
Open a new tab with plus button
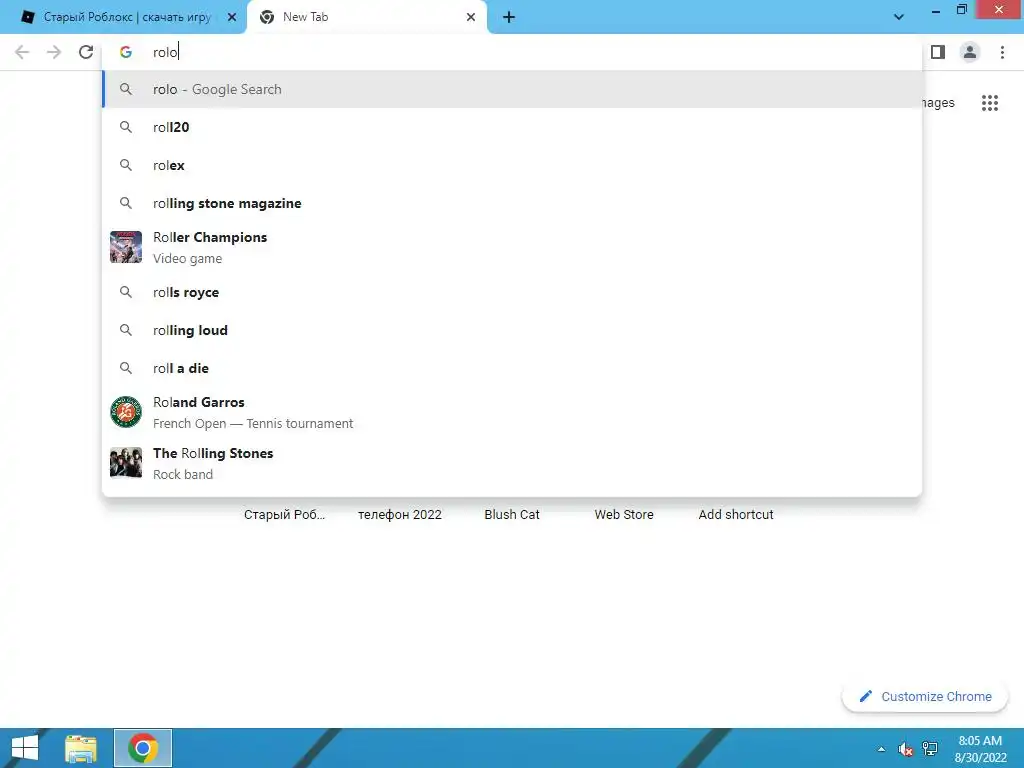pos(509,17)
